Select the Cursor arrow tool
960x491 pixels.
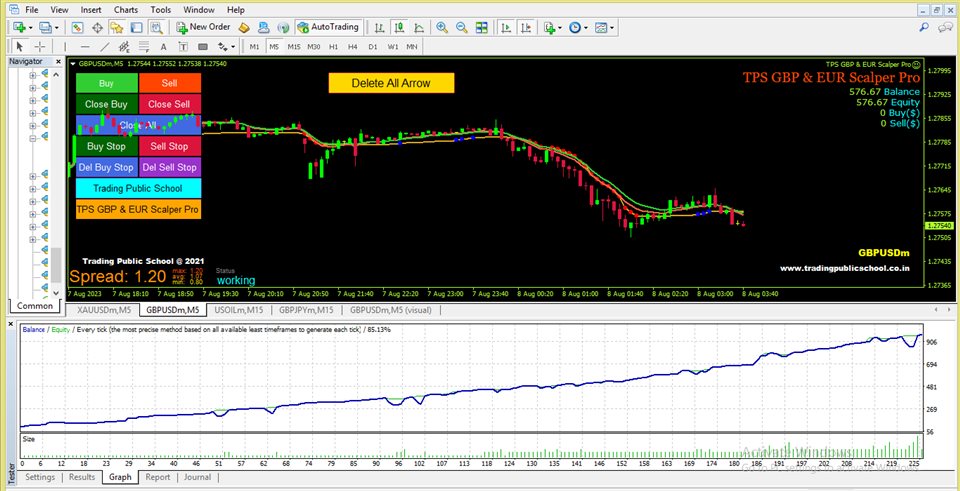[x=20, y=46]
